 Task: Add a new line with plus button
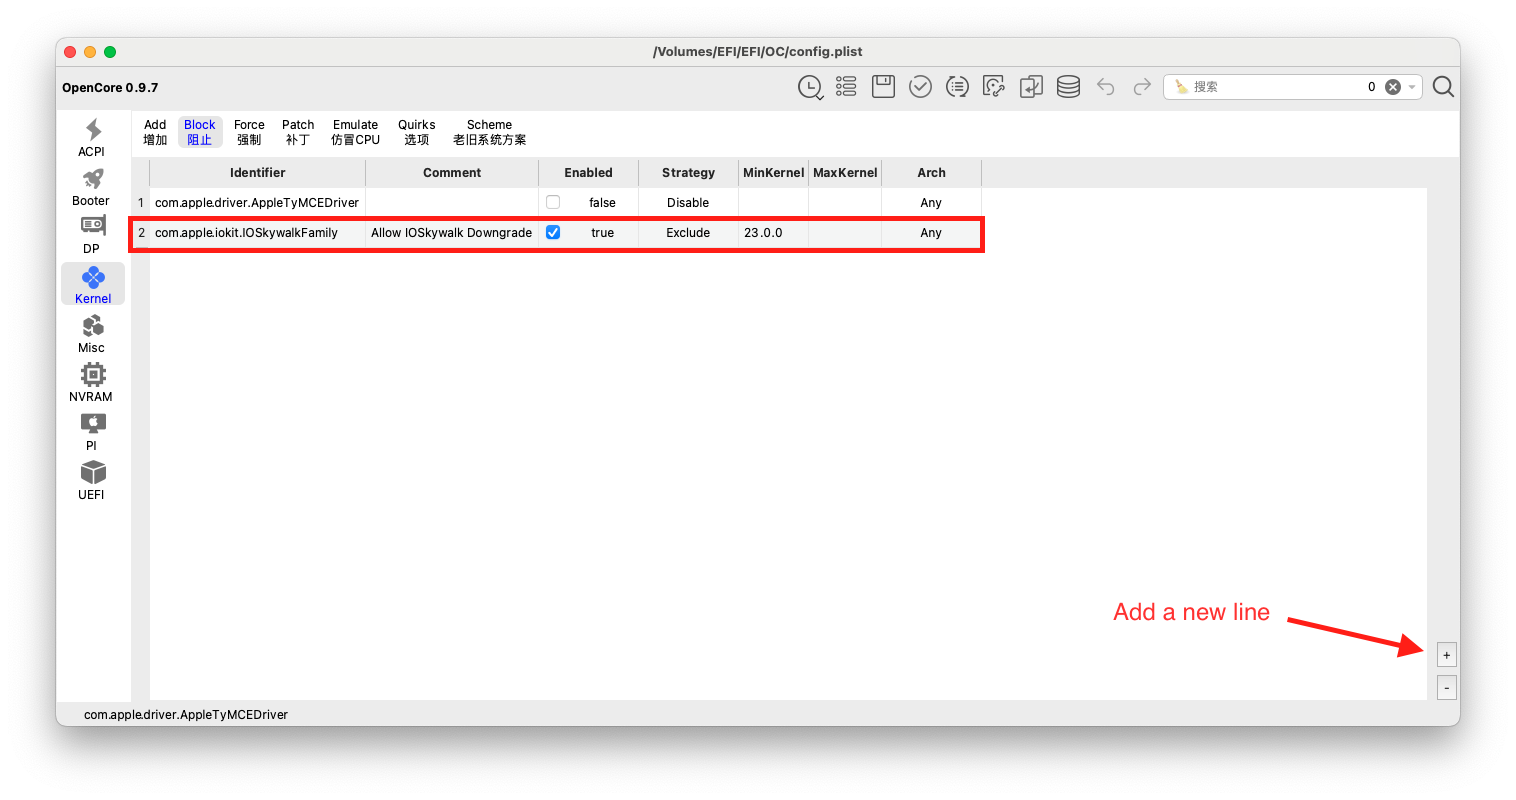(x=1447, y=655)
